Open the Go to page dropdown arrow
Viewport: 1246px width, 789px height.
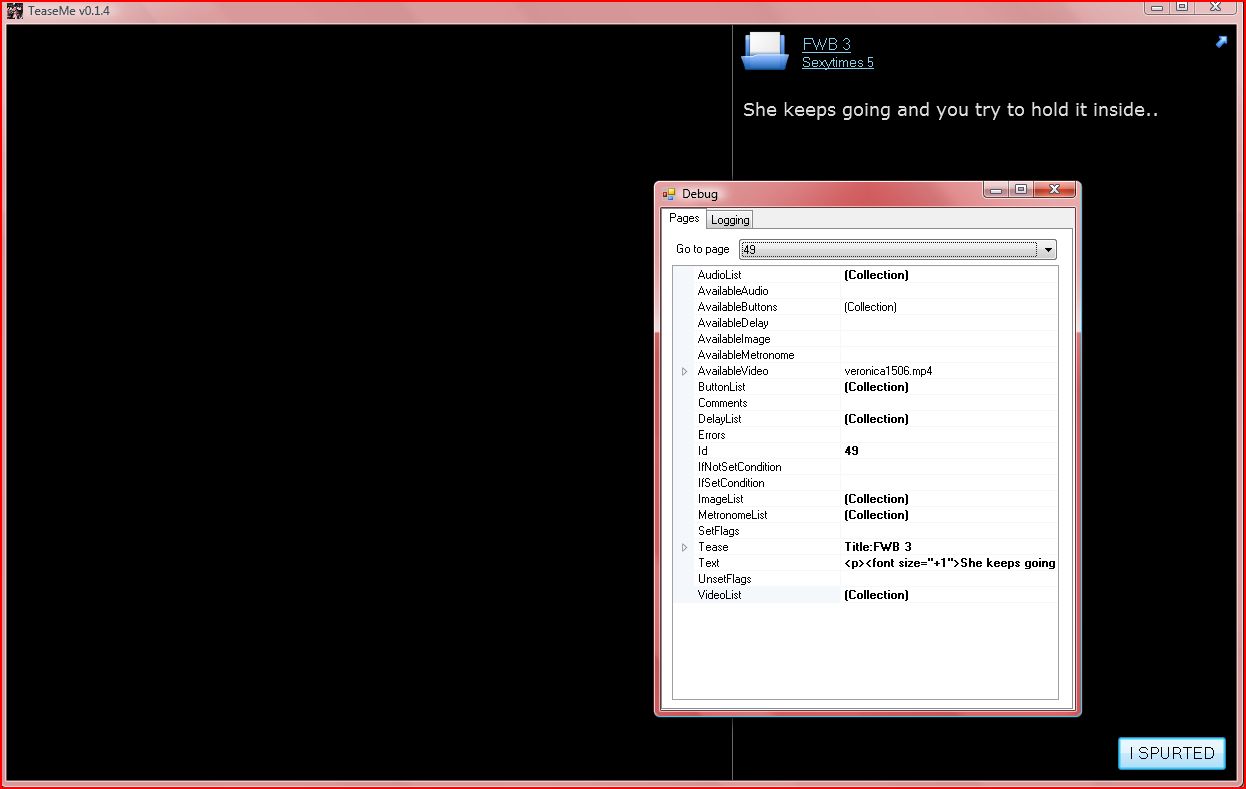coord(1048,249)
